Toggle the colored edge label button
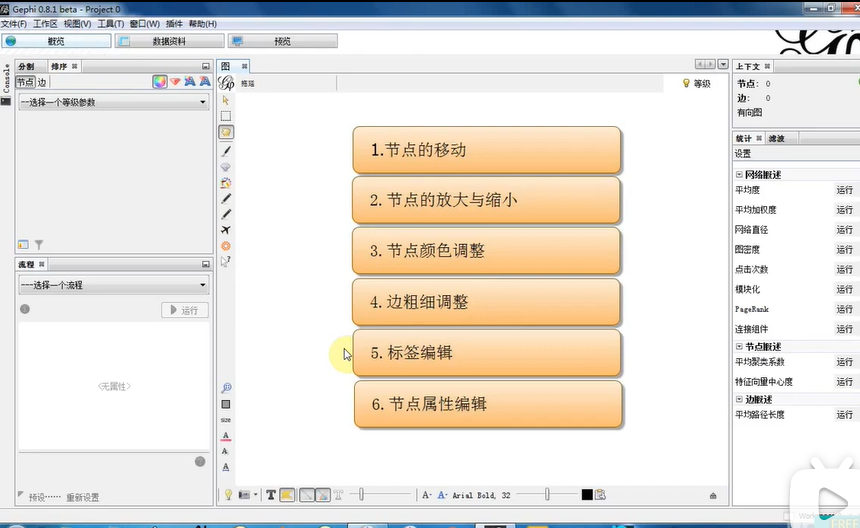Viewport: 860px width, 528px height. click(323, 495)
